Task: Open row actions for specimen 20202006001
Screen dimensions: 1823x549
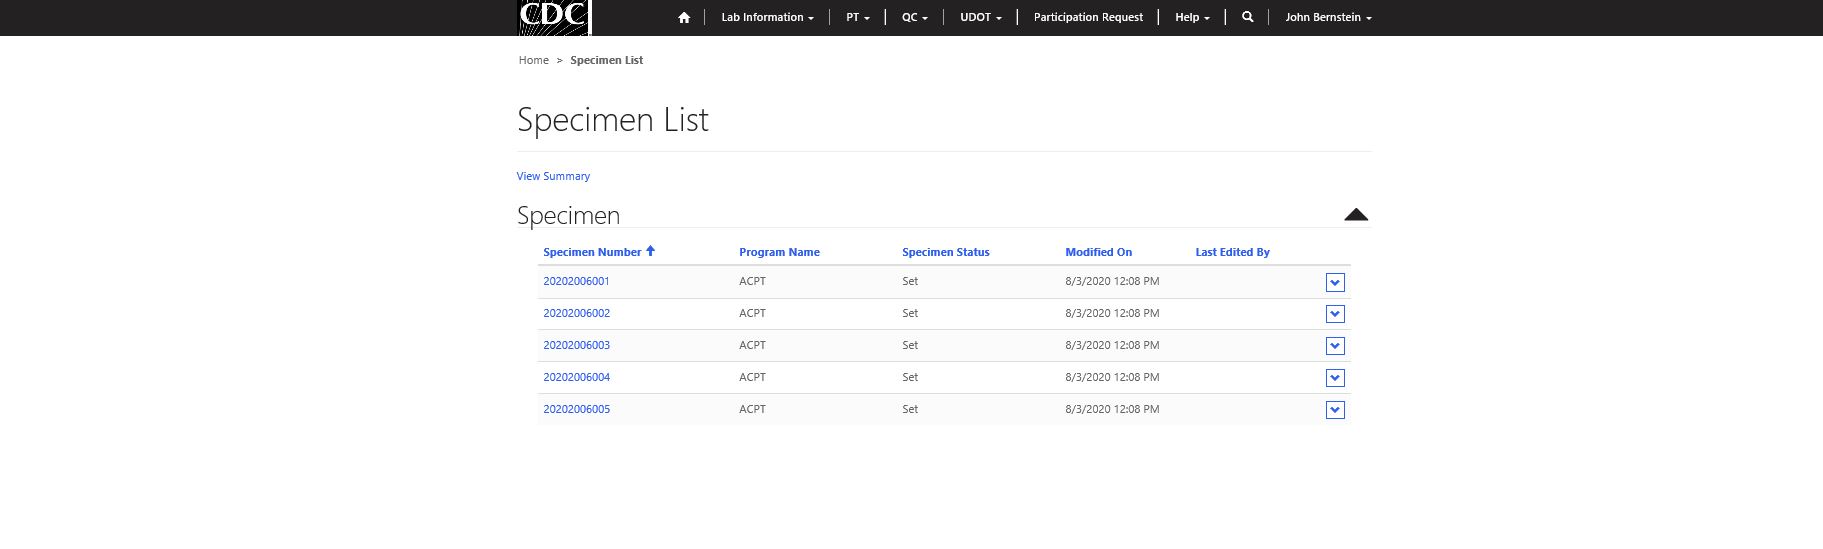Action: (x=1334, y=283)
